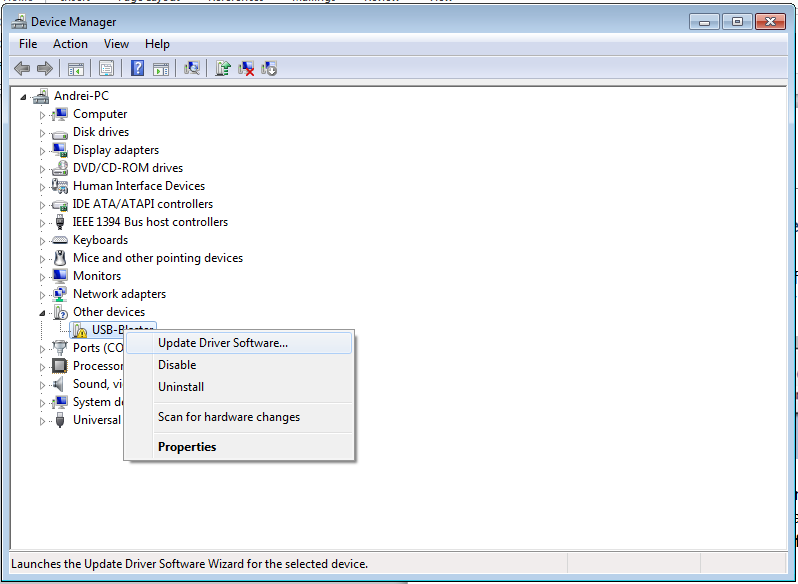Click the Properties toolbar icon
This screenshot has height=584, width=798.
tap(106, 68)
